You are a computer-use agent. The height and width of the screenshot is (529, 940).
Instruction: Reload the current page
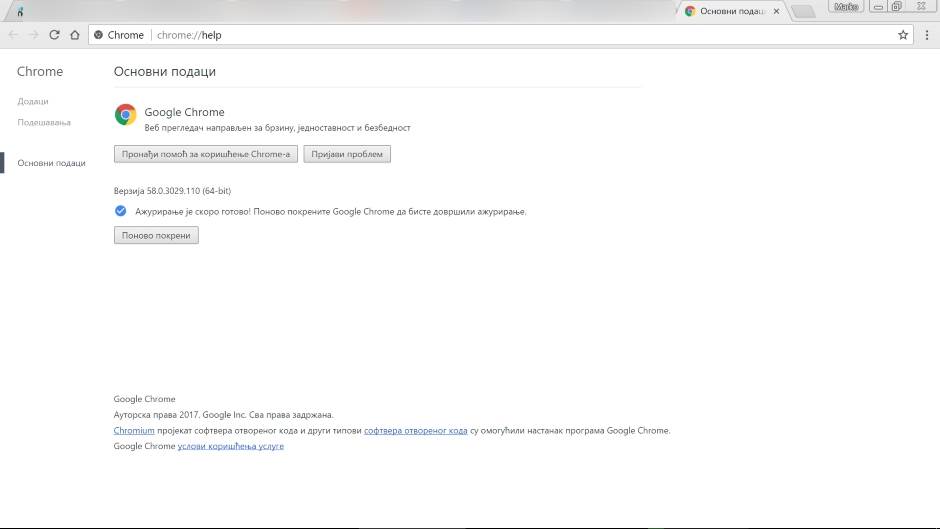[54, 35]
